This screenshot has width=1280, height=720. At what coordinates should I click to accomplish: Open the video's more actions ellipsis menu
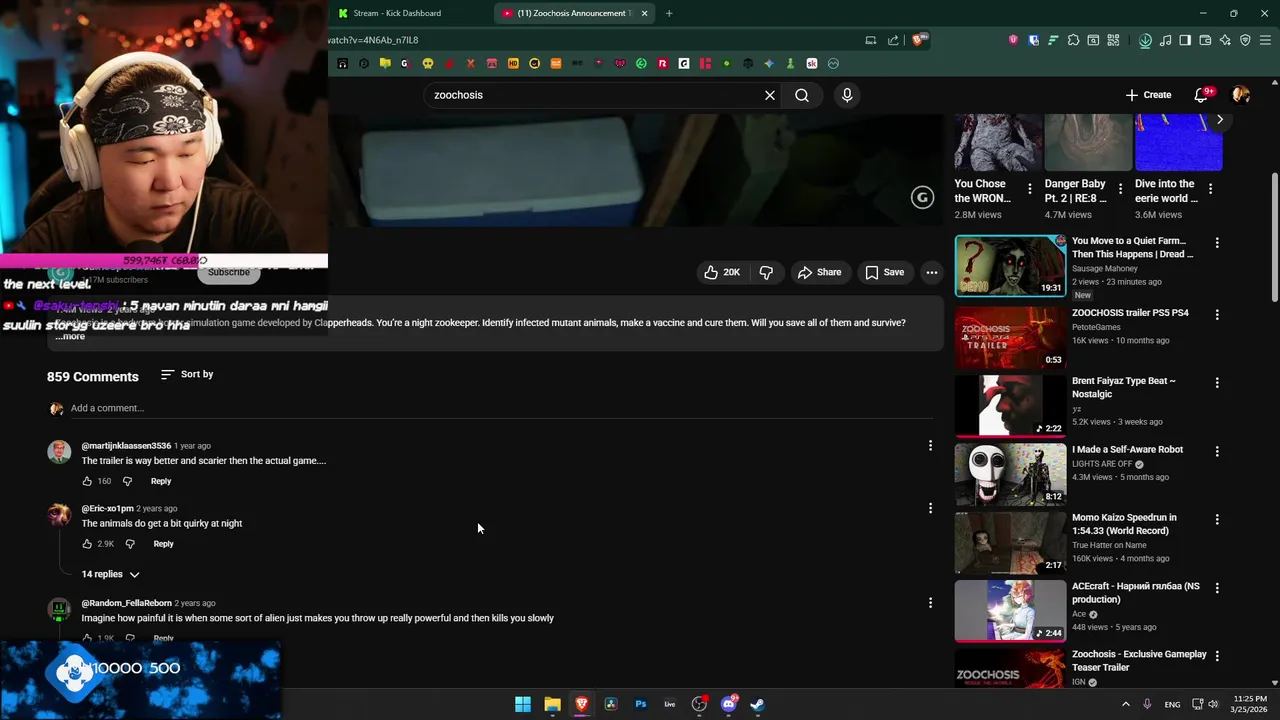pos(931,272)
